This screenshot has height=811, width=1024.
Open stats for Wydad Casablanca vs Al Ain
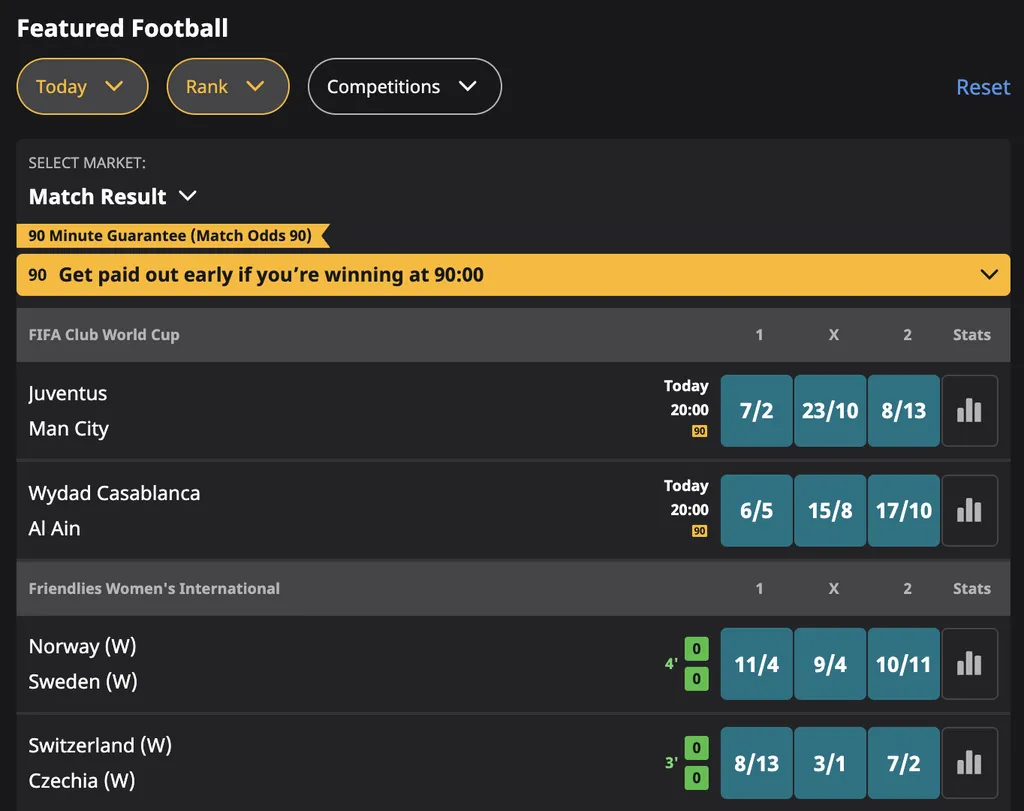tap(969, 510)
